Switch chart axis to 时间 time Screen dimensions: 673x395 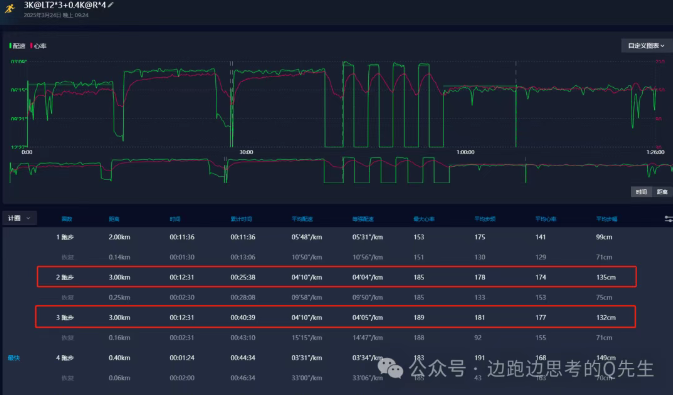click(641, 191)
